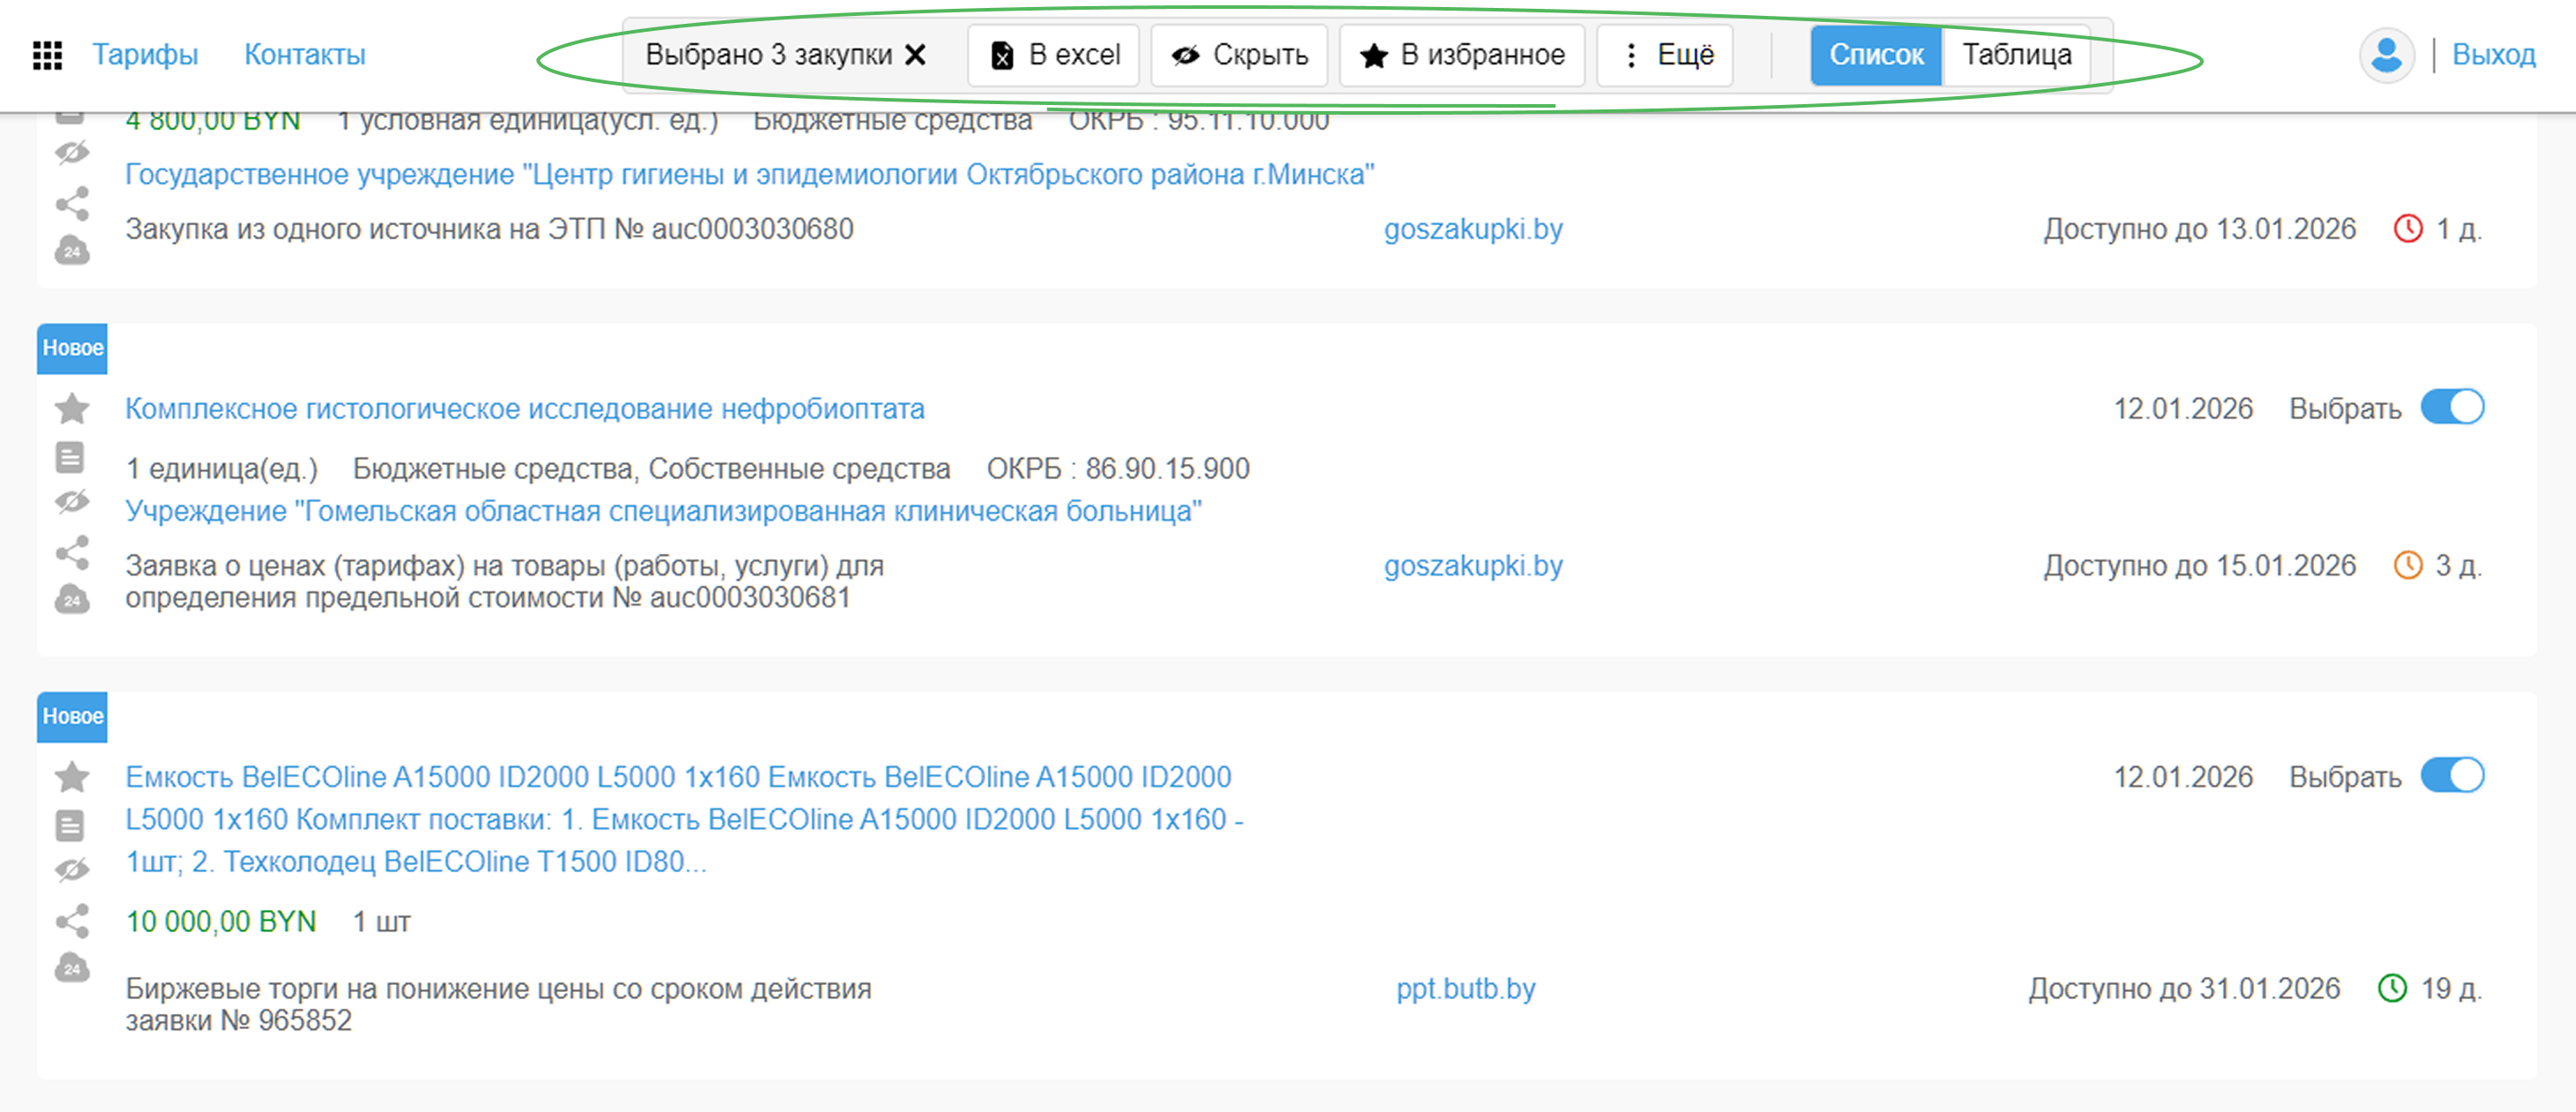Share the BelECOline container purchase
The height and width of the screenshot is (1112, 2576).
(x=72, y=921)
